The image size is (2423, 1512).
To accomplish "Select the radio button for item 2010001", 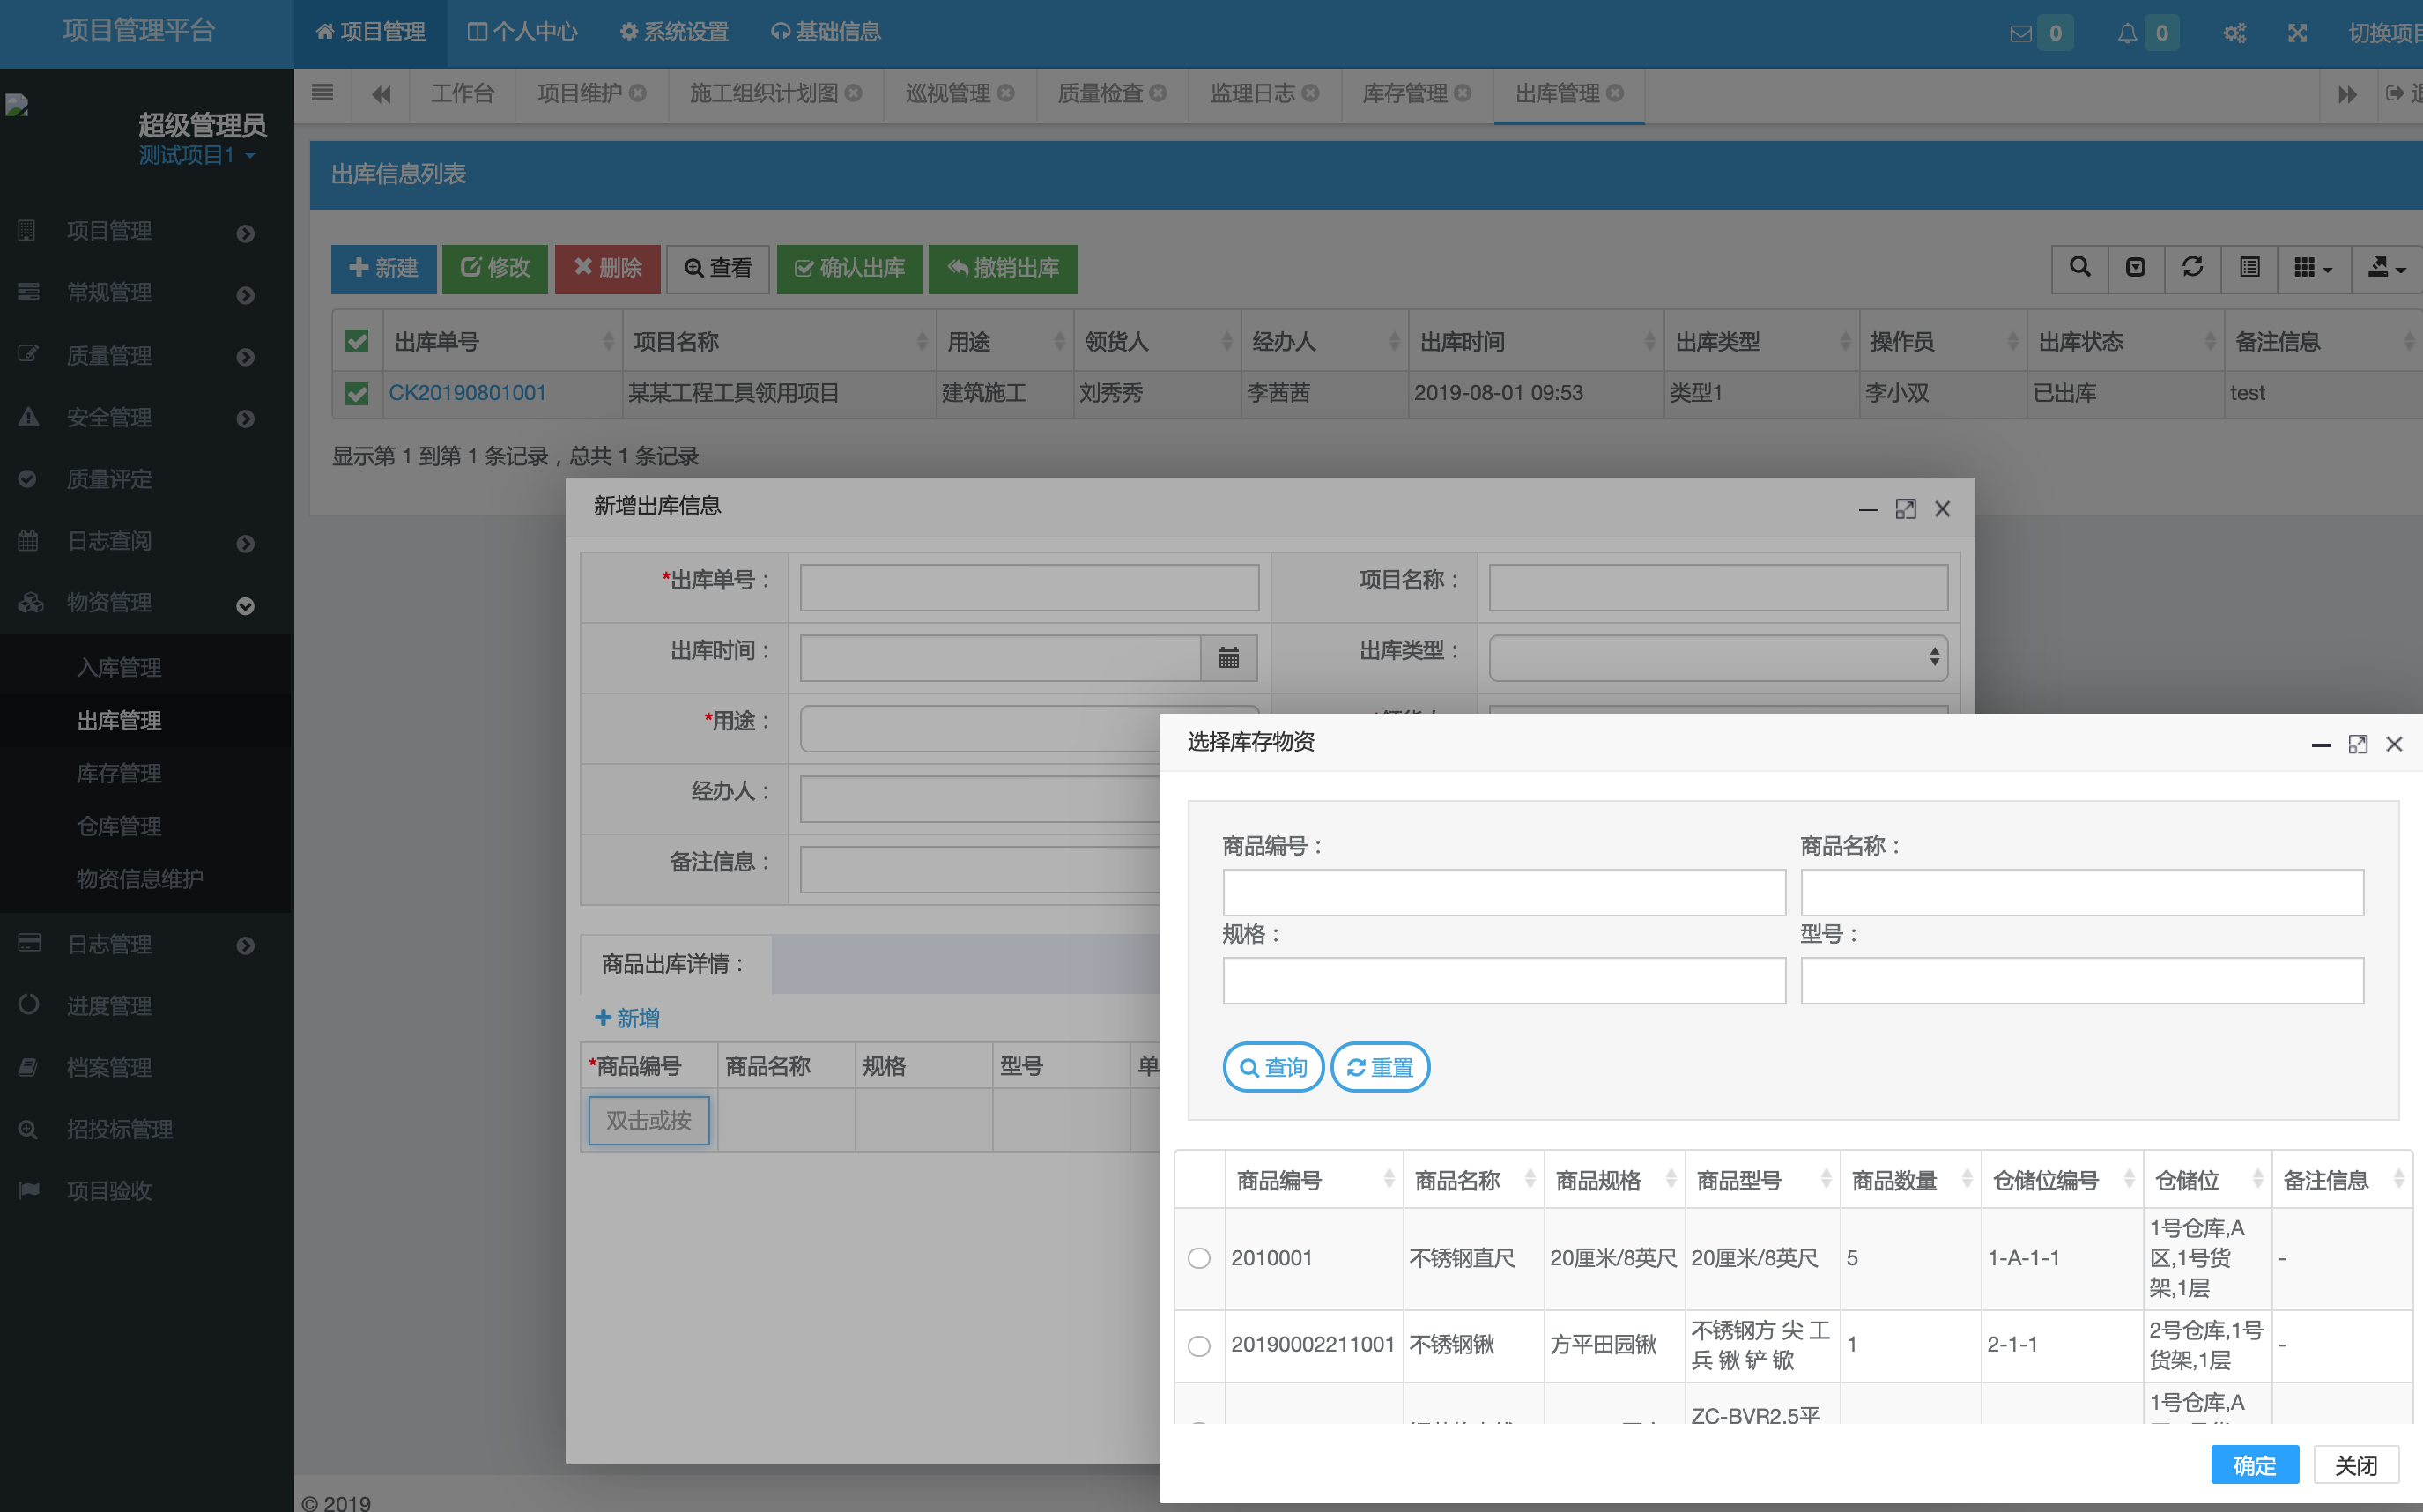I will coord(1199,1258).
